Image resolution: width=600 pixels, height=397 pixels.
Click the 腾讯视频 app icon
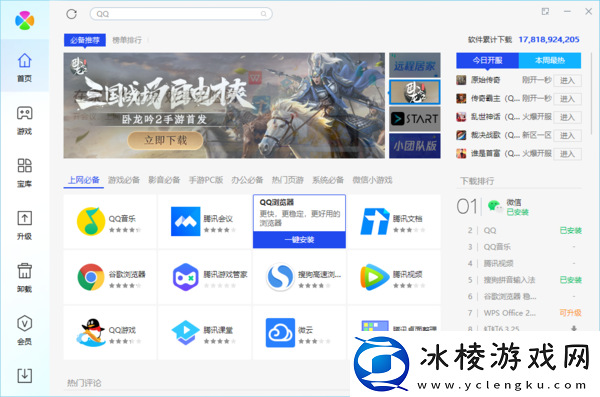pyautogui.click(x=375, y=277)
